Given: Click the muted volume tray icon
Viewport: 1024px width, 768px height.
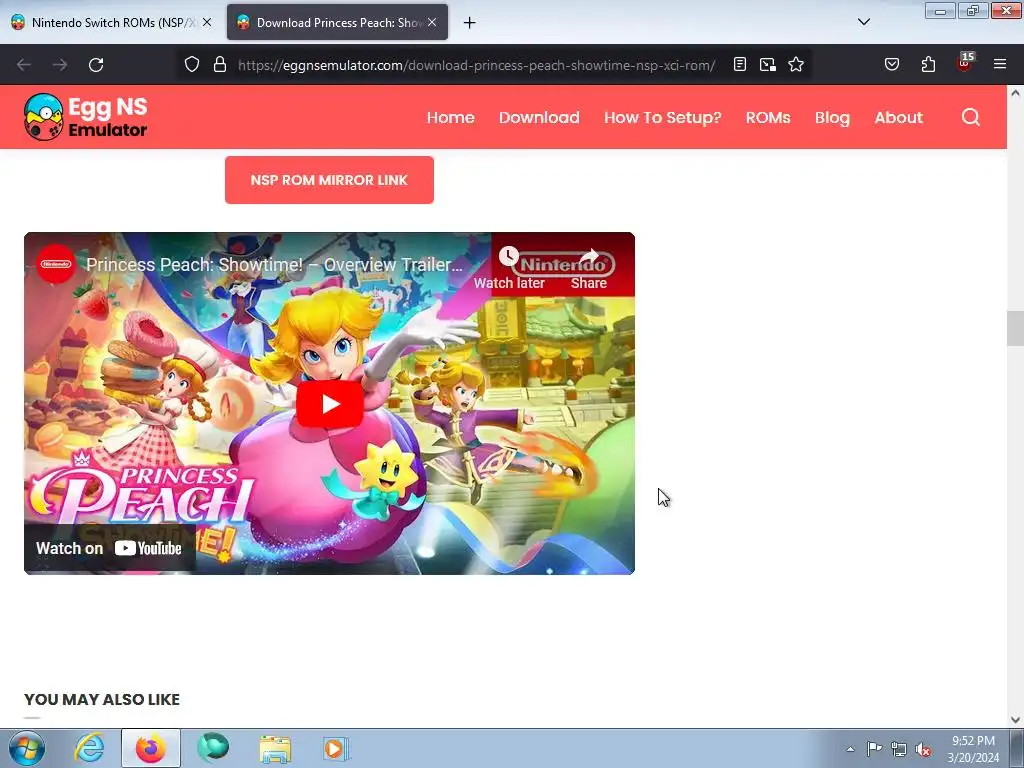Looking at the screenshot, I should (x=923, y=749).
